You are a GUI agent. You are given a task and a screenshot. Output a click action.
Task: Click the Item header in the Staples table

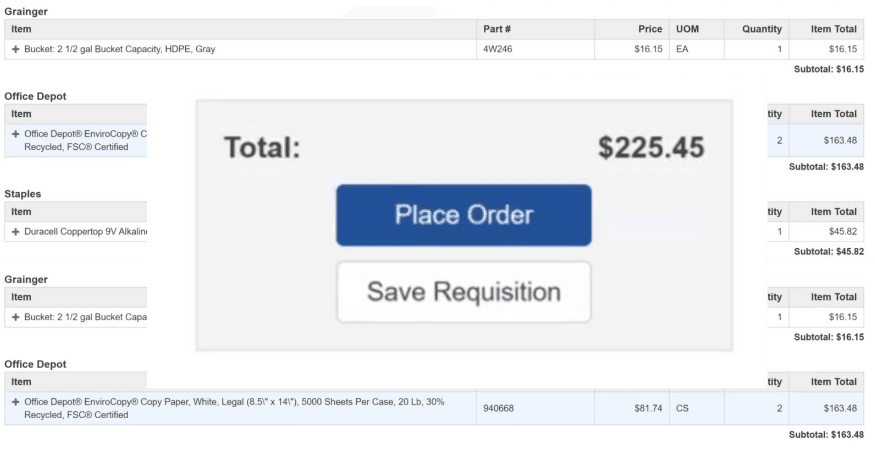coord(20,212)
